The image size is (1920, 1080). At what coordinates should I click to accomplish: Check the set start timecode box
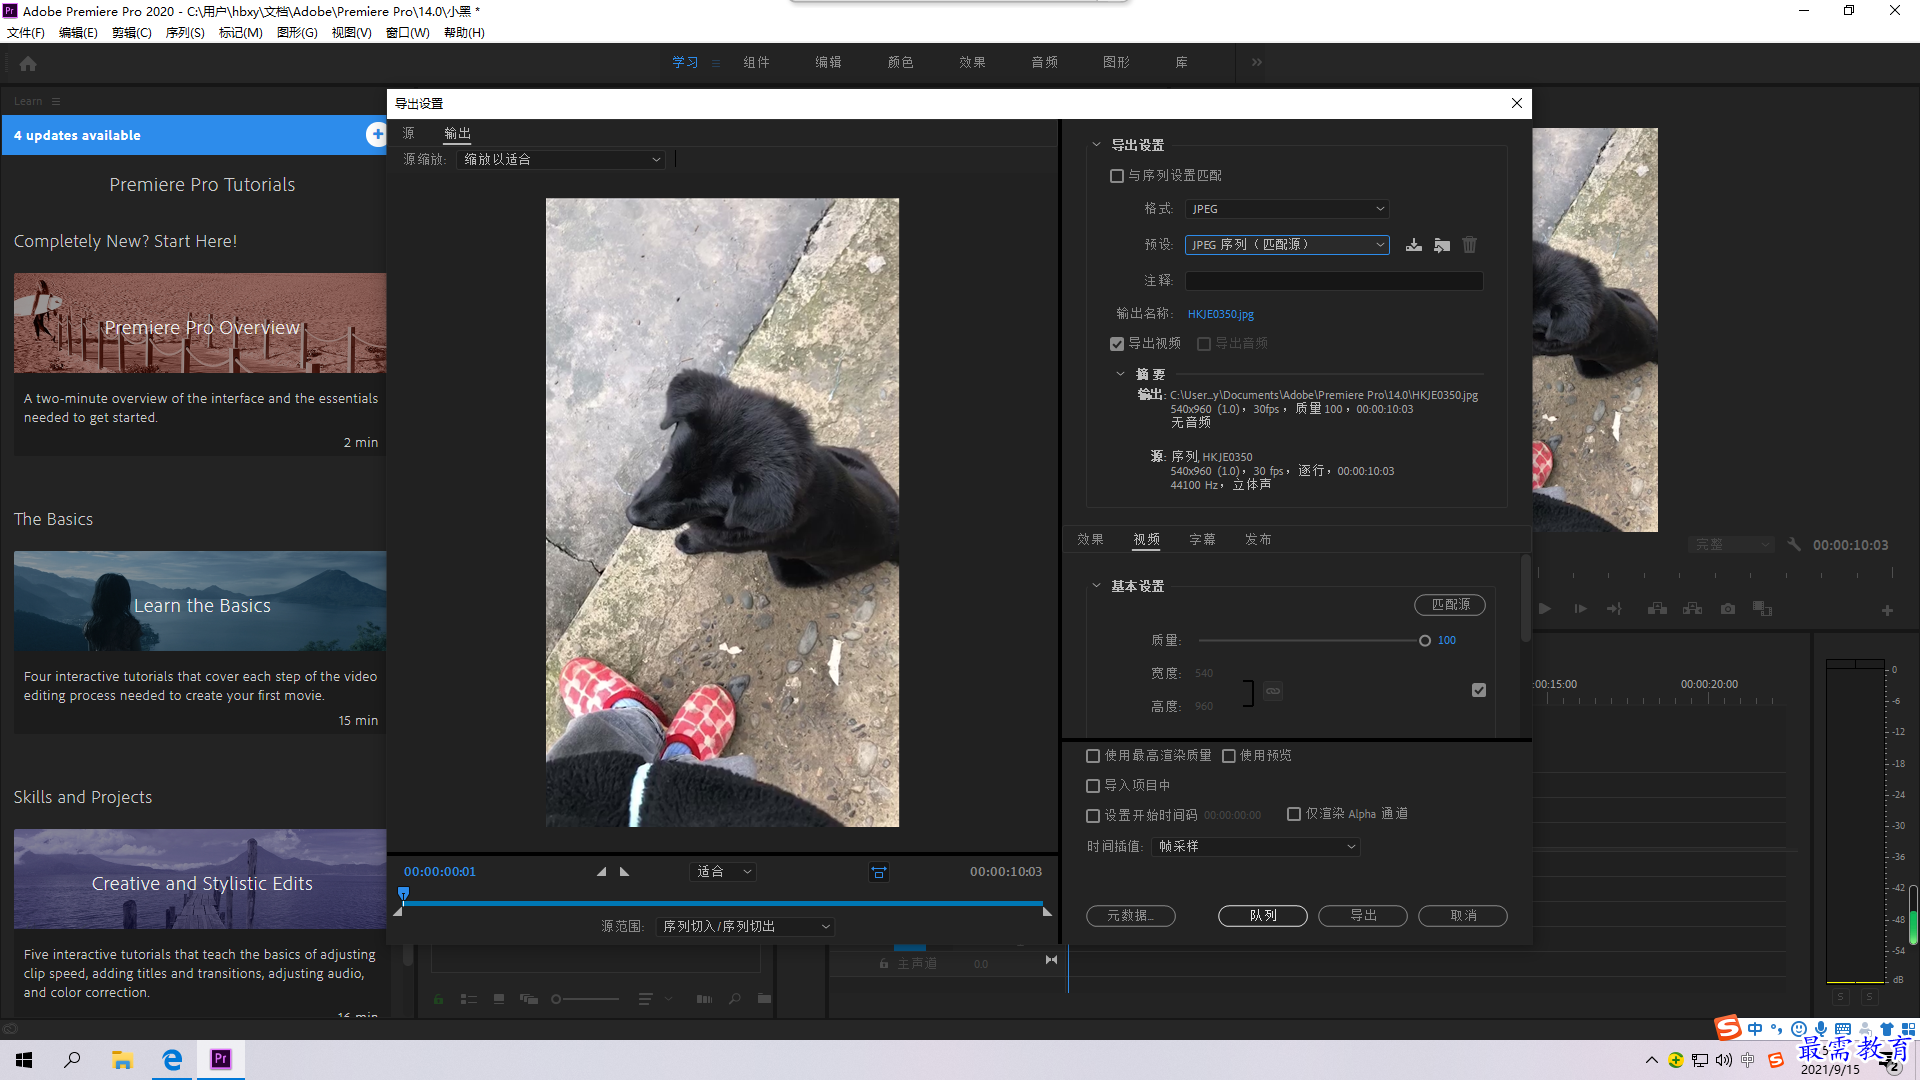[x=1093, y=816]
